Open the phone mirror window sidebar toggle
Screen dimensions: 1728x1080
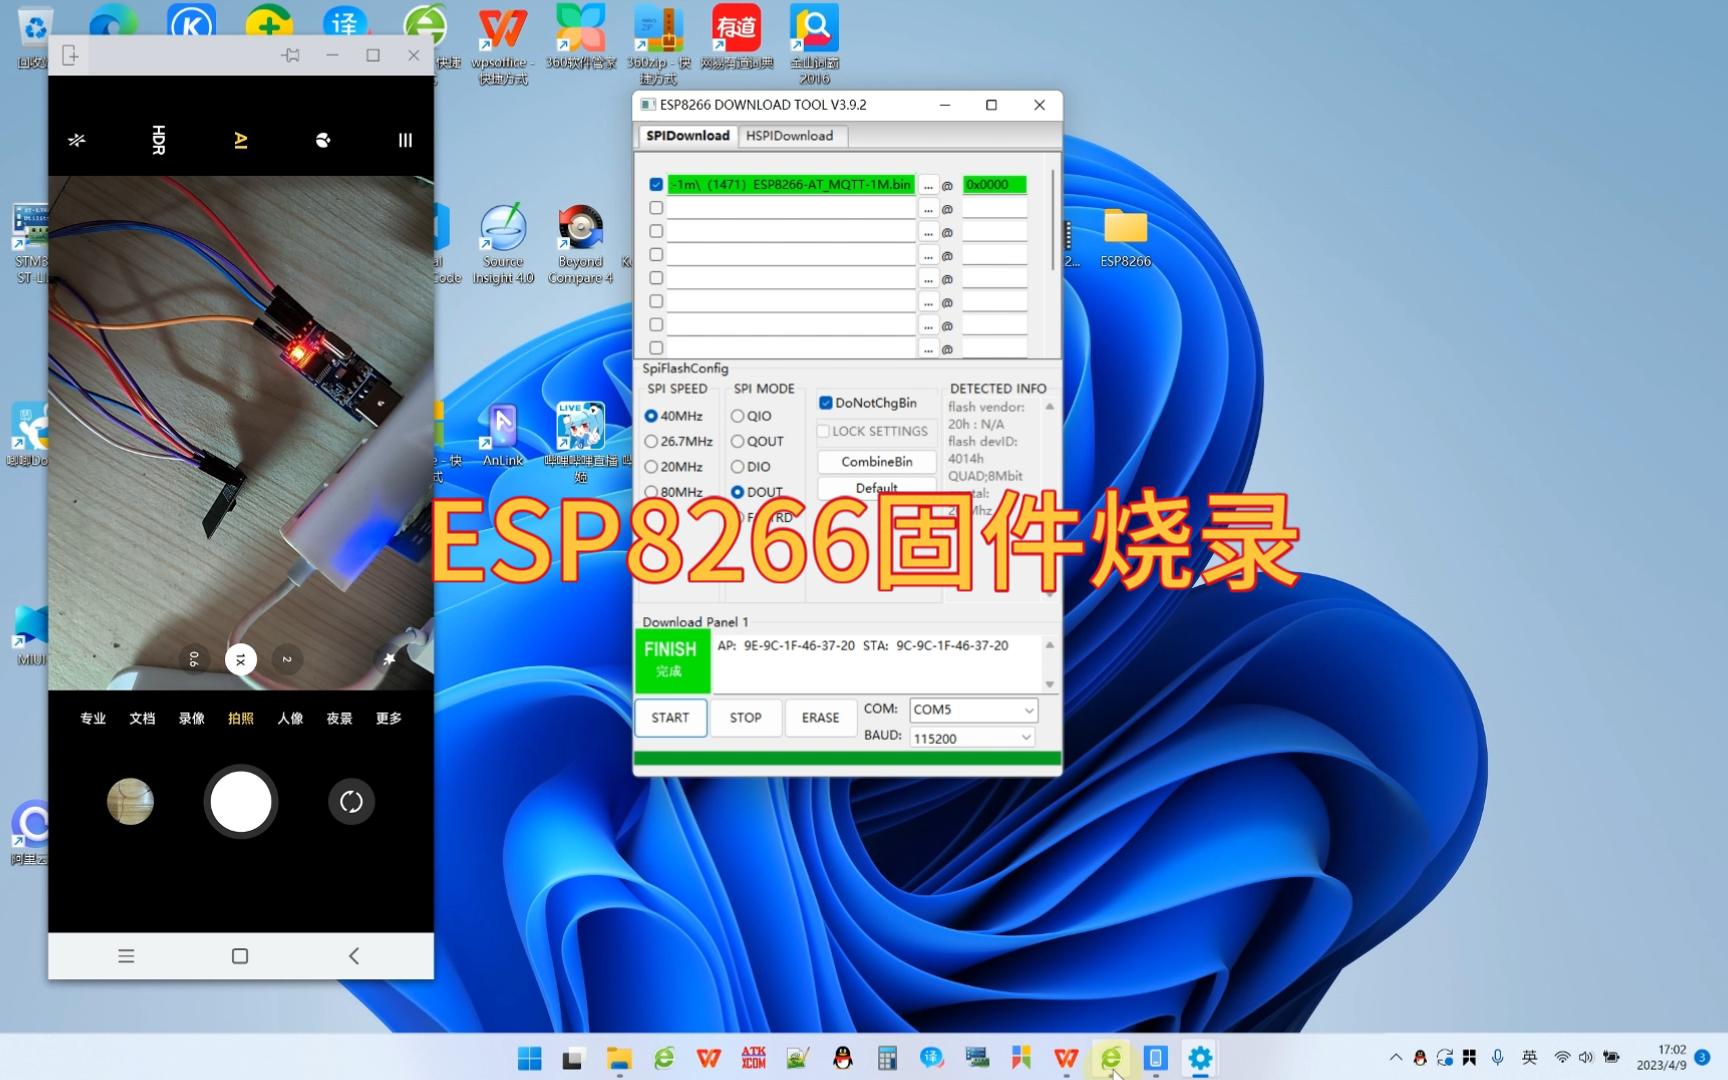click(70, 55)
